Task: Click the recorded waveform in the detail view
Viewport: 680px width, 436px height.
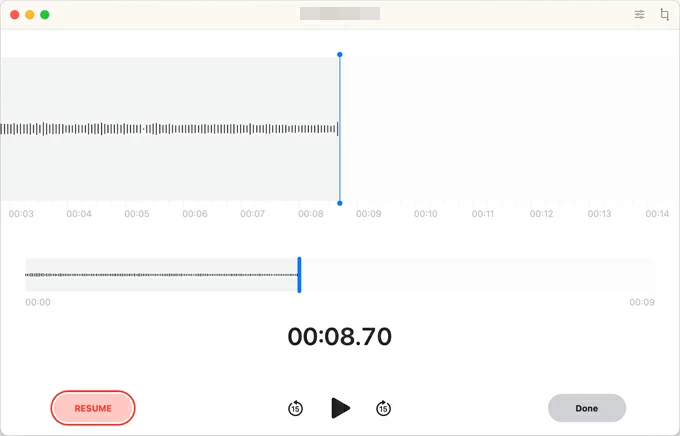Action: pyautogui.click(x=170, y=129)
